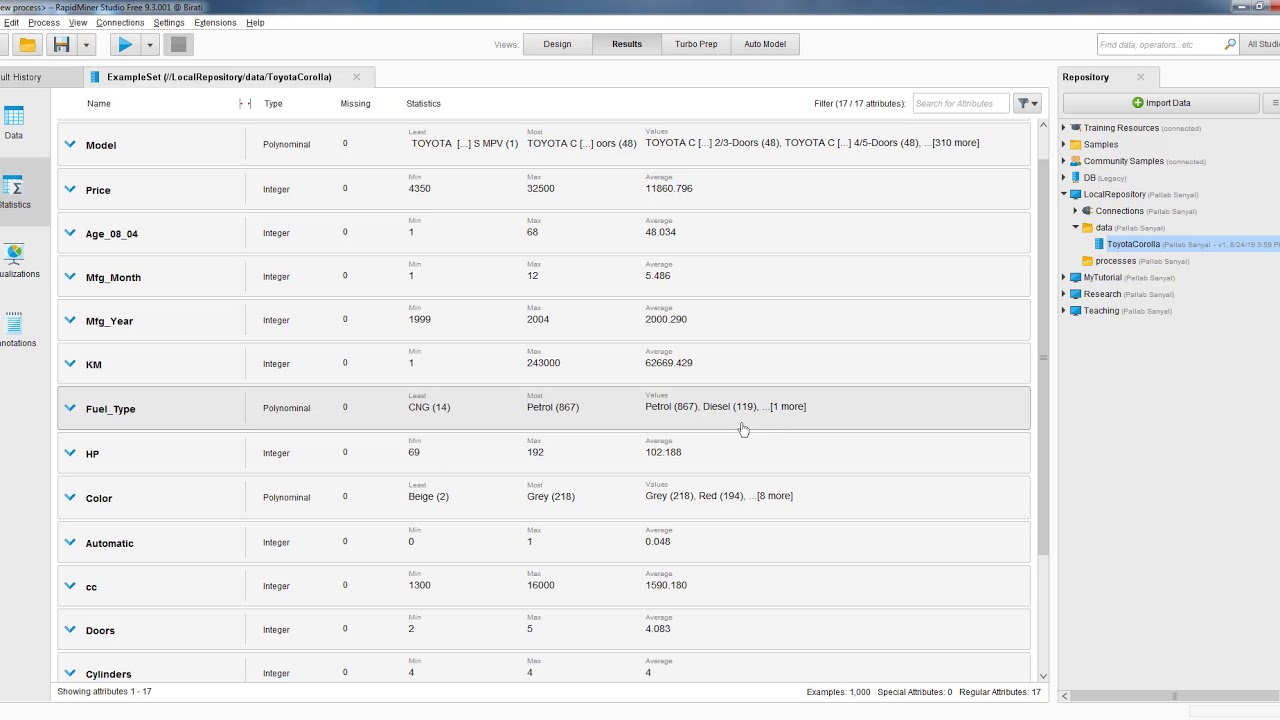Sort attributes by the Type column header

pos(273,103)
